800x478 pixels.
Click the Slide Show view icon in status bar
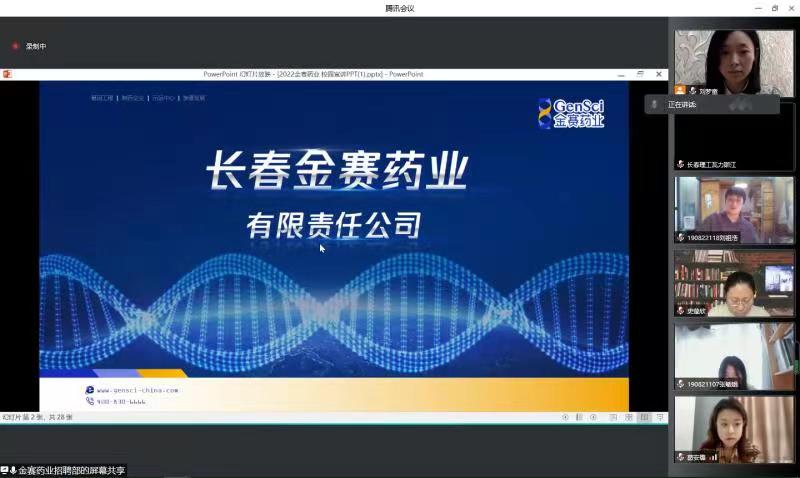(x=660, y=417)
